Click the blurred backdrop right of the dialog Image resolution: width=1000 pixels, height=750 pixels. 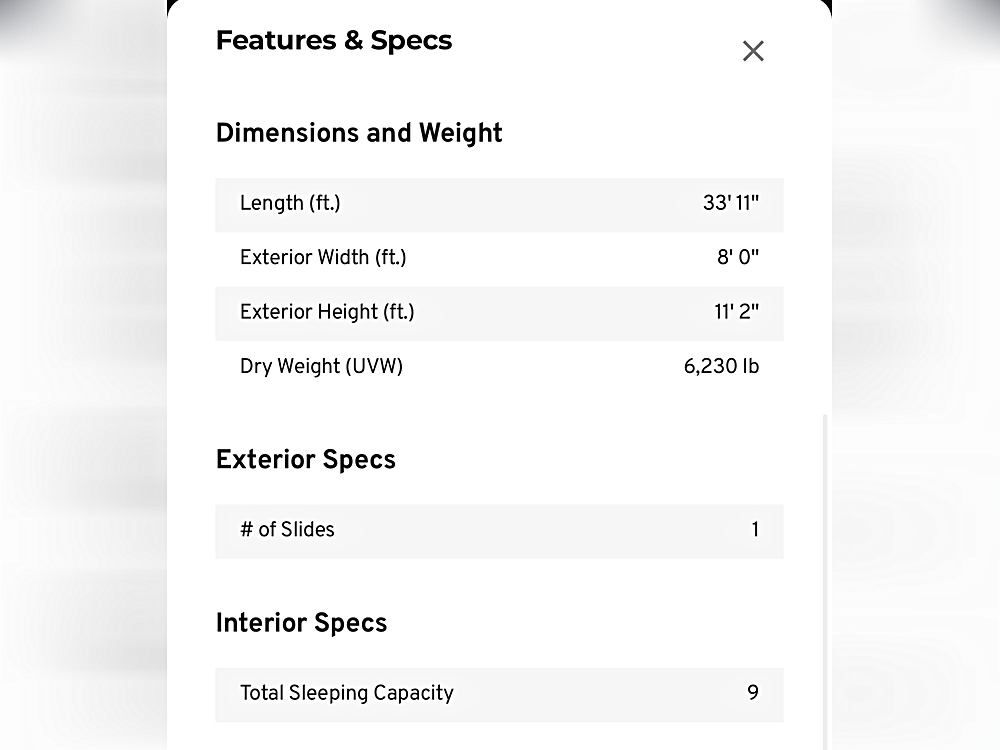[x=915, y=400]
